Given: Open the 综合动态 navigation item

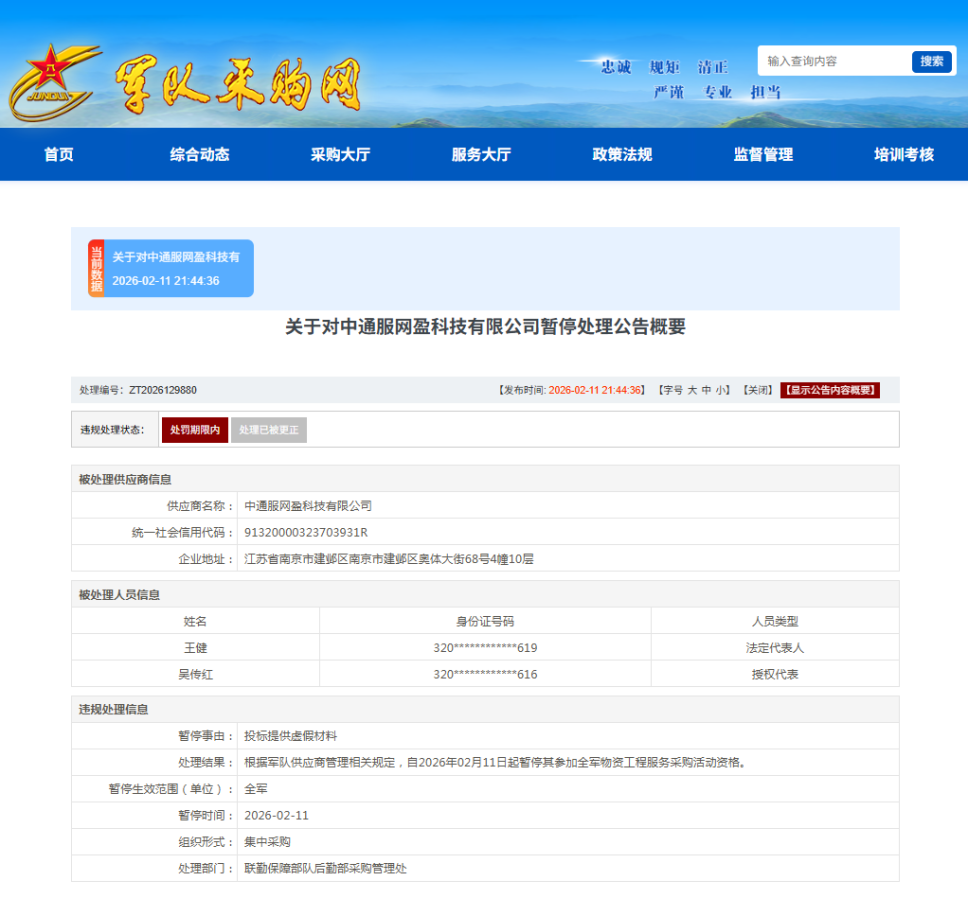Looking at the screenshot, I should point(199,154).
